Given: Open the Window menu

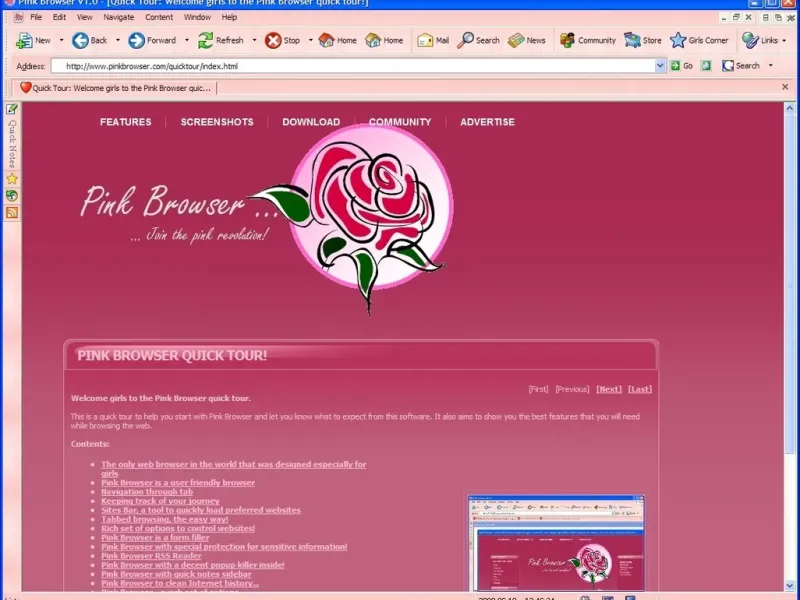Looking at the screenshot, I should tap(197, 17).
